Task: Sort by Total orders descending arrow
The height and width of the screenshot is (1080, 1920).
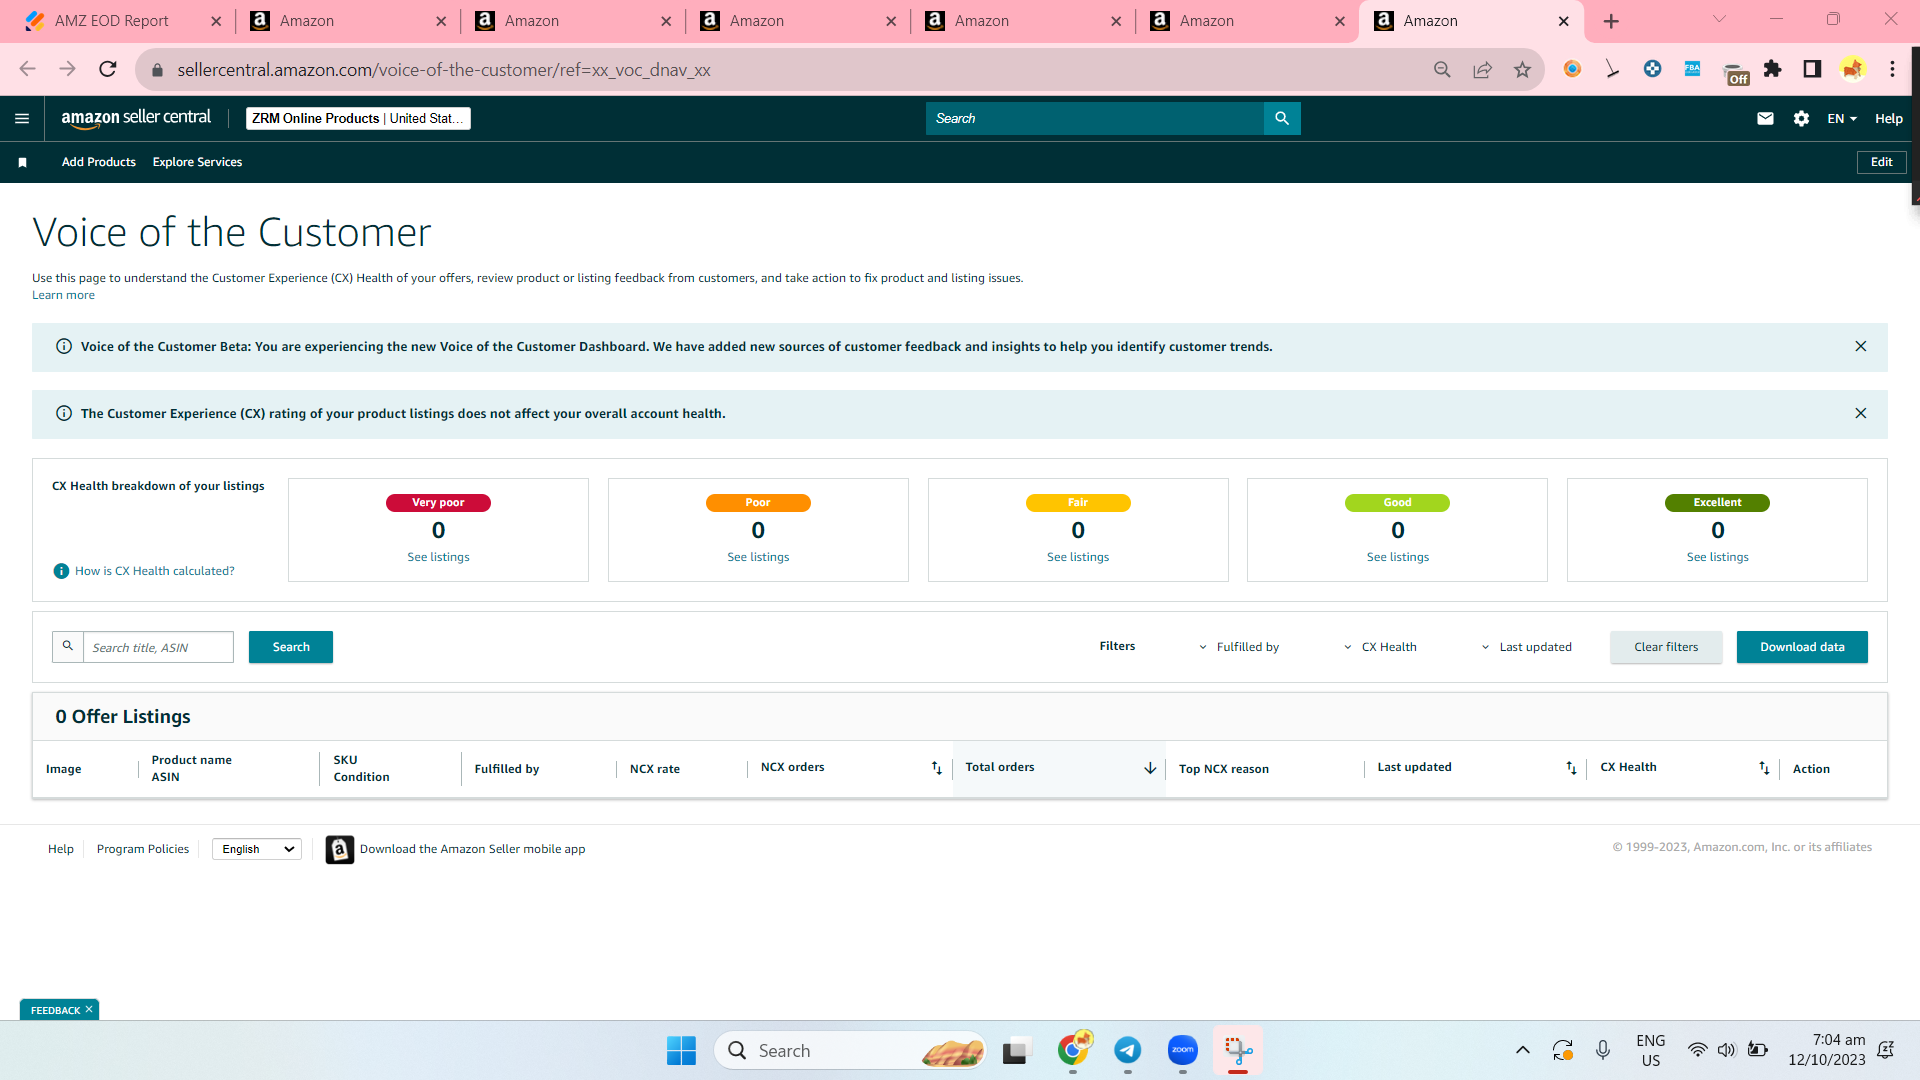Action: click(1150, 768)
